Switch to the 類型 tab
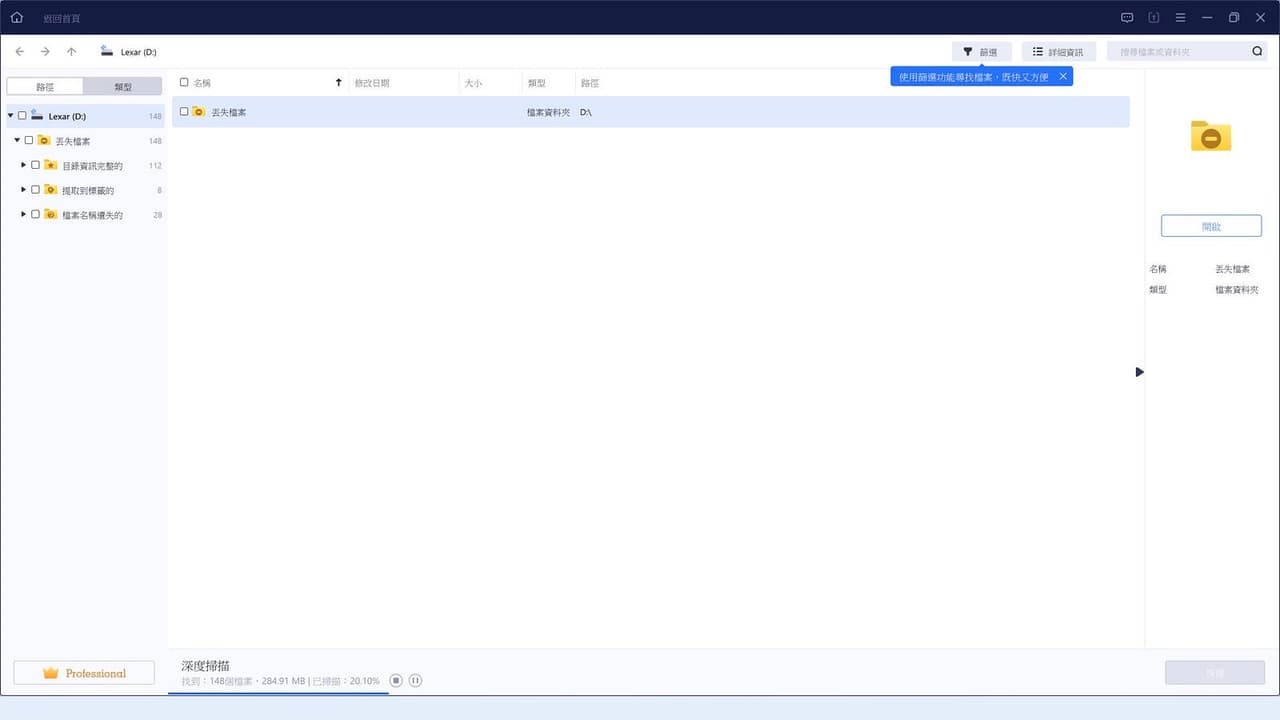The image size is (1280, 720). coord(122,87)
